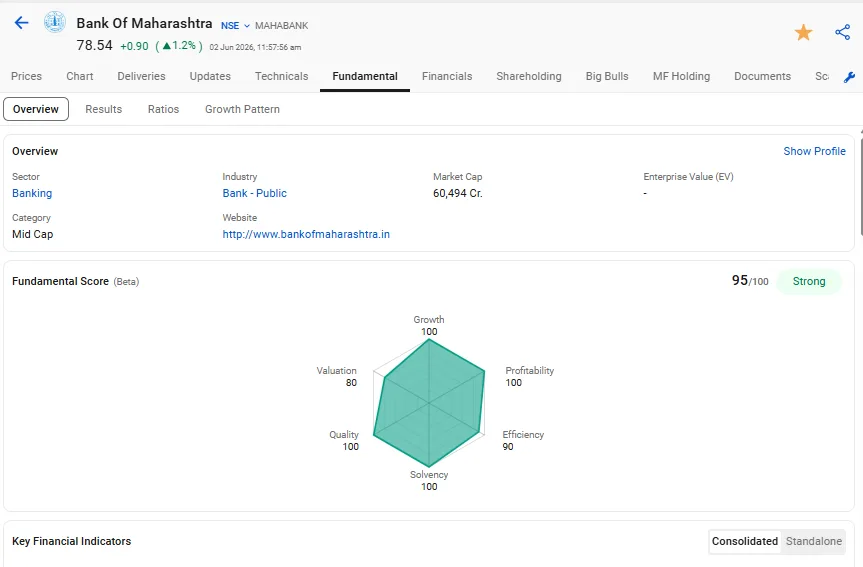Click the Efficiency 90 chart label
This screenshot has height=567, width=863.
click(523, 440)
